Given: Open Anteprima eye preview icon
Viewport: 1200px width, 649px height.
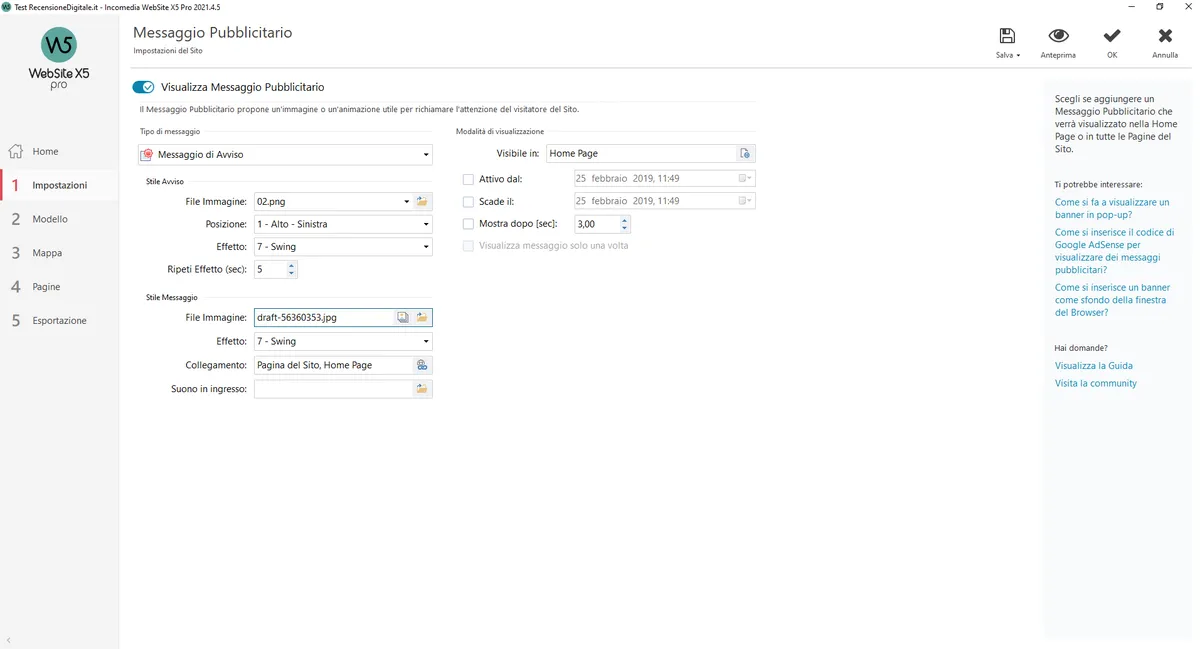Looking at the screenshot, I should [x=1058, y=36].
